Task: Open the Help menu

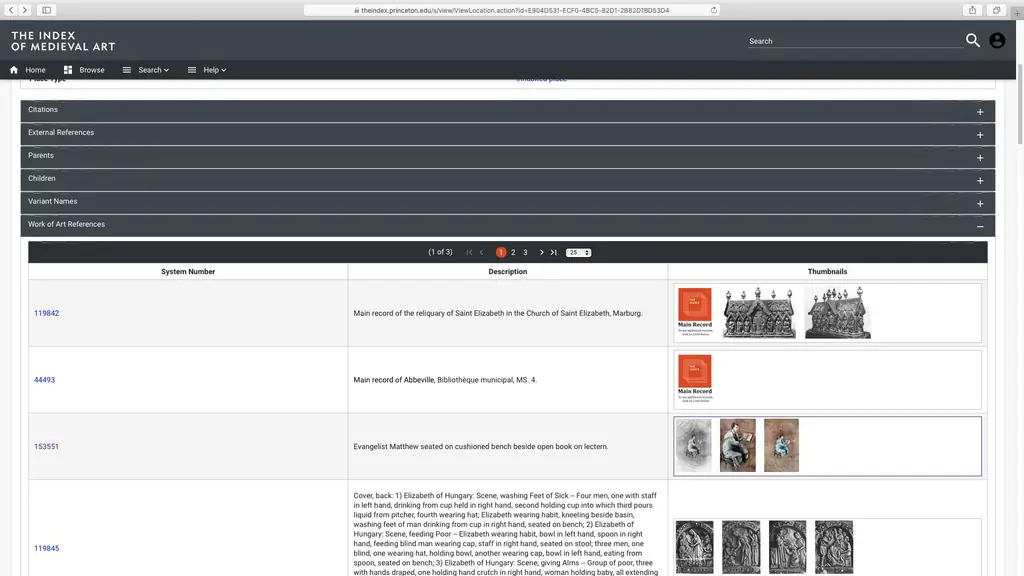Action: [207, 70]
